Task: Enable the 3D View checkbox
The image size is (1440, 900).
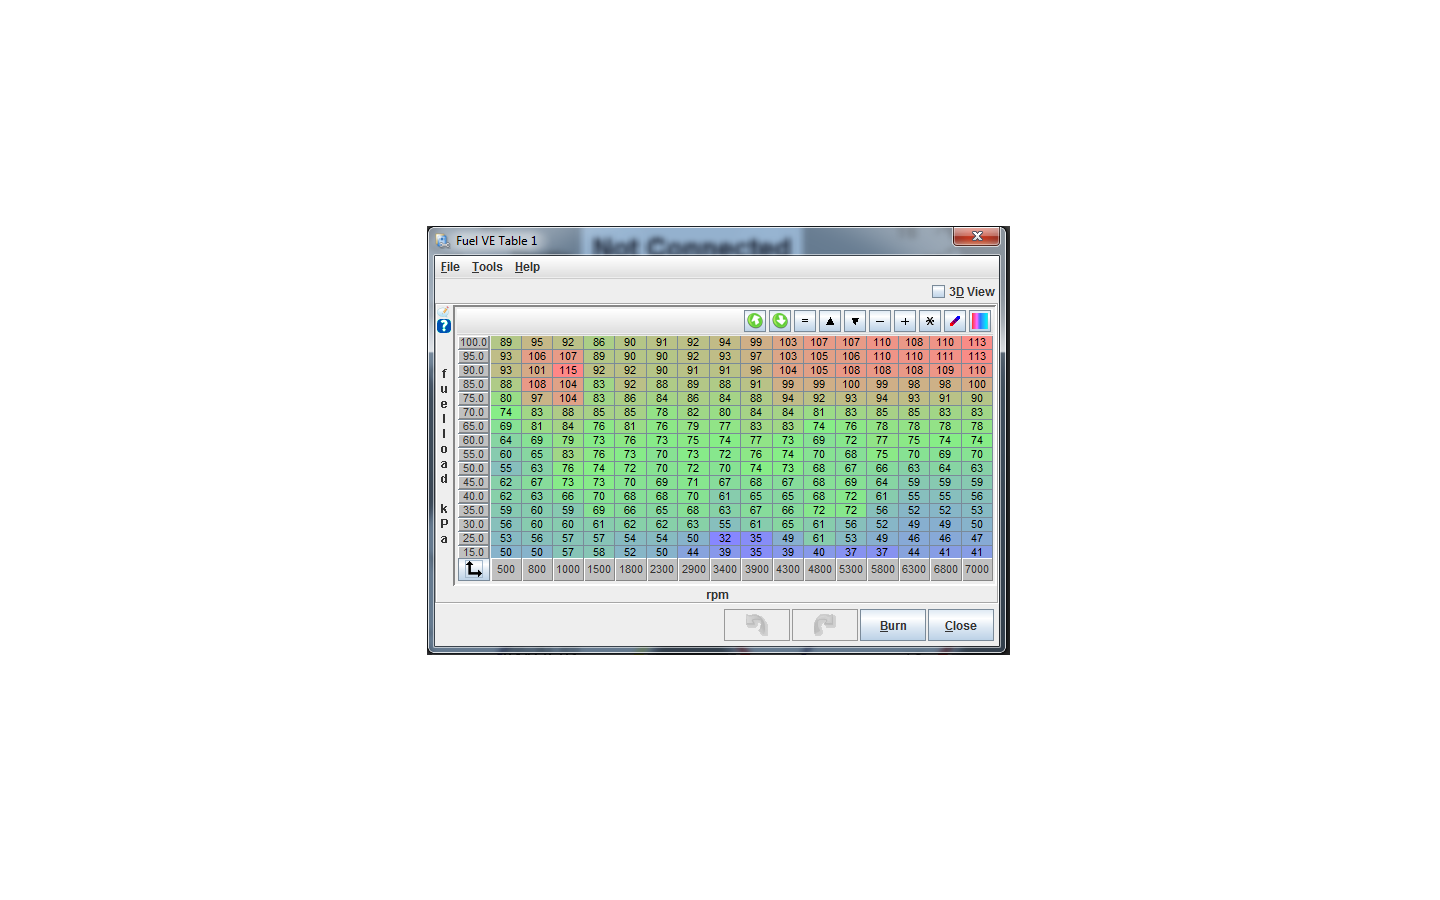Action: click(x=939, y=291)
